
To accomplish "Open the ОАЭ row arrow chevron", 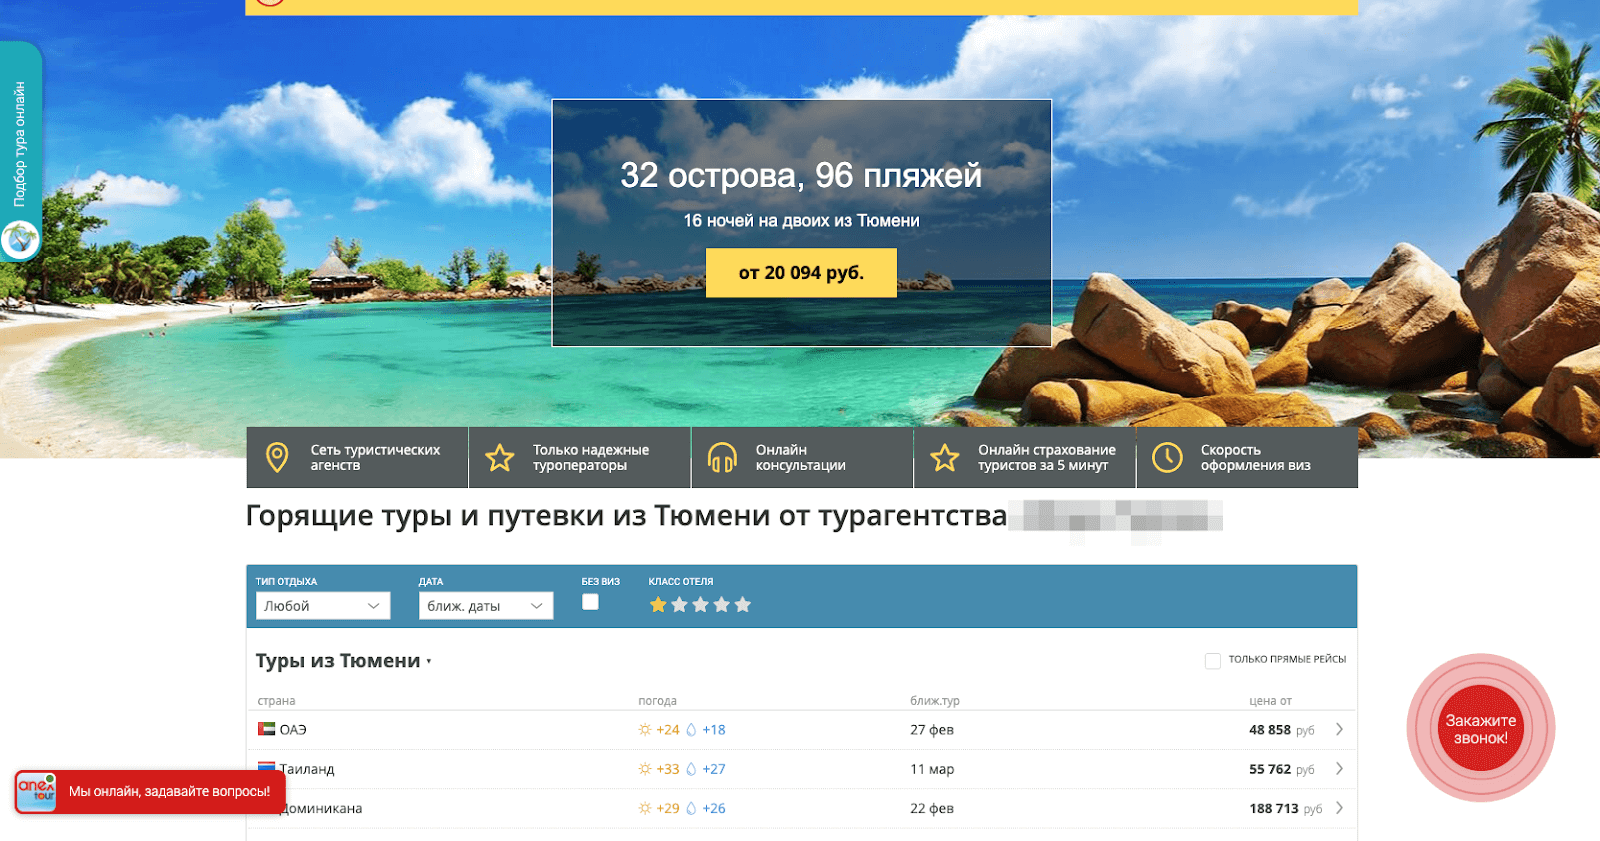I will tap(1339, 730).
